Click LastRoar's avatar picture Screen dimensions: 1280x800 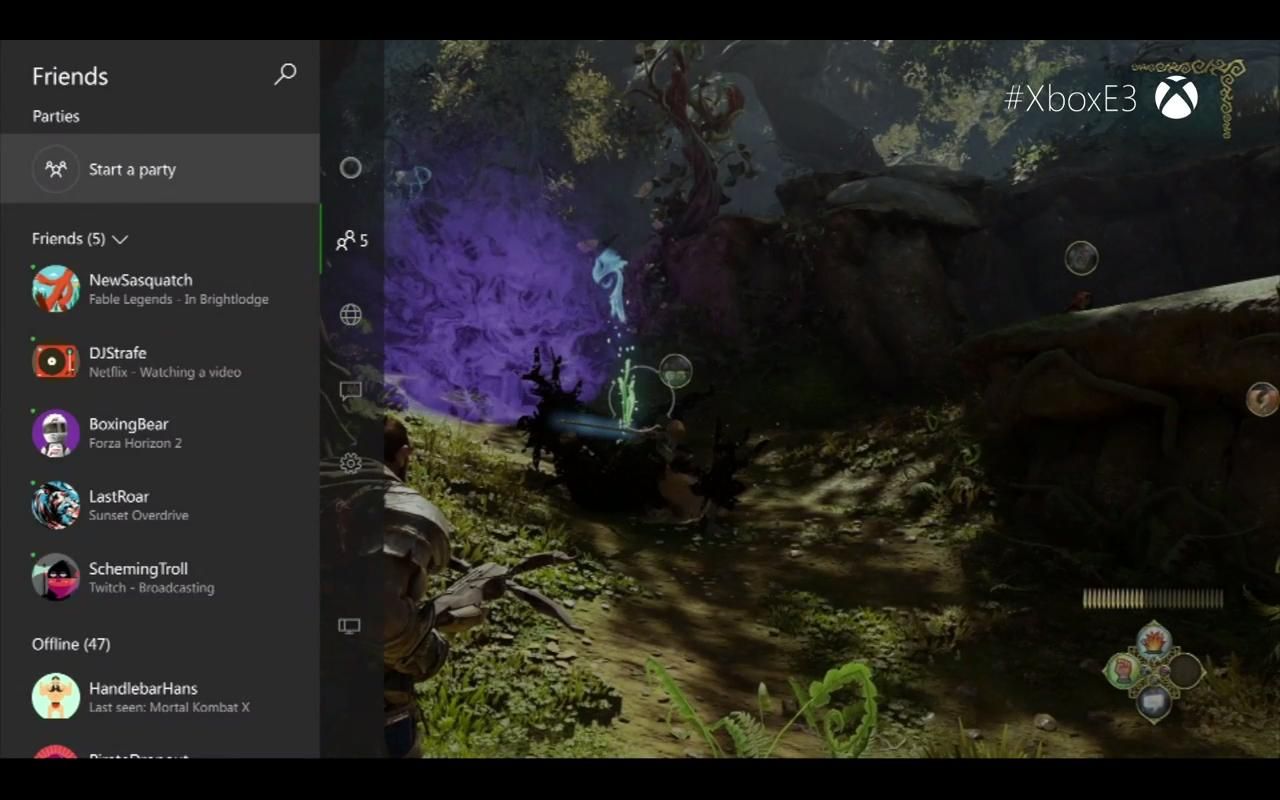click(x=56, y=505)
